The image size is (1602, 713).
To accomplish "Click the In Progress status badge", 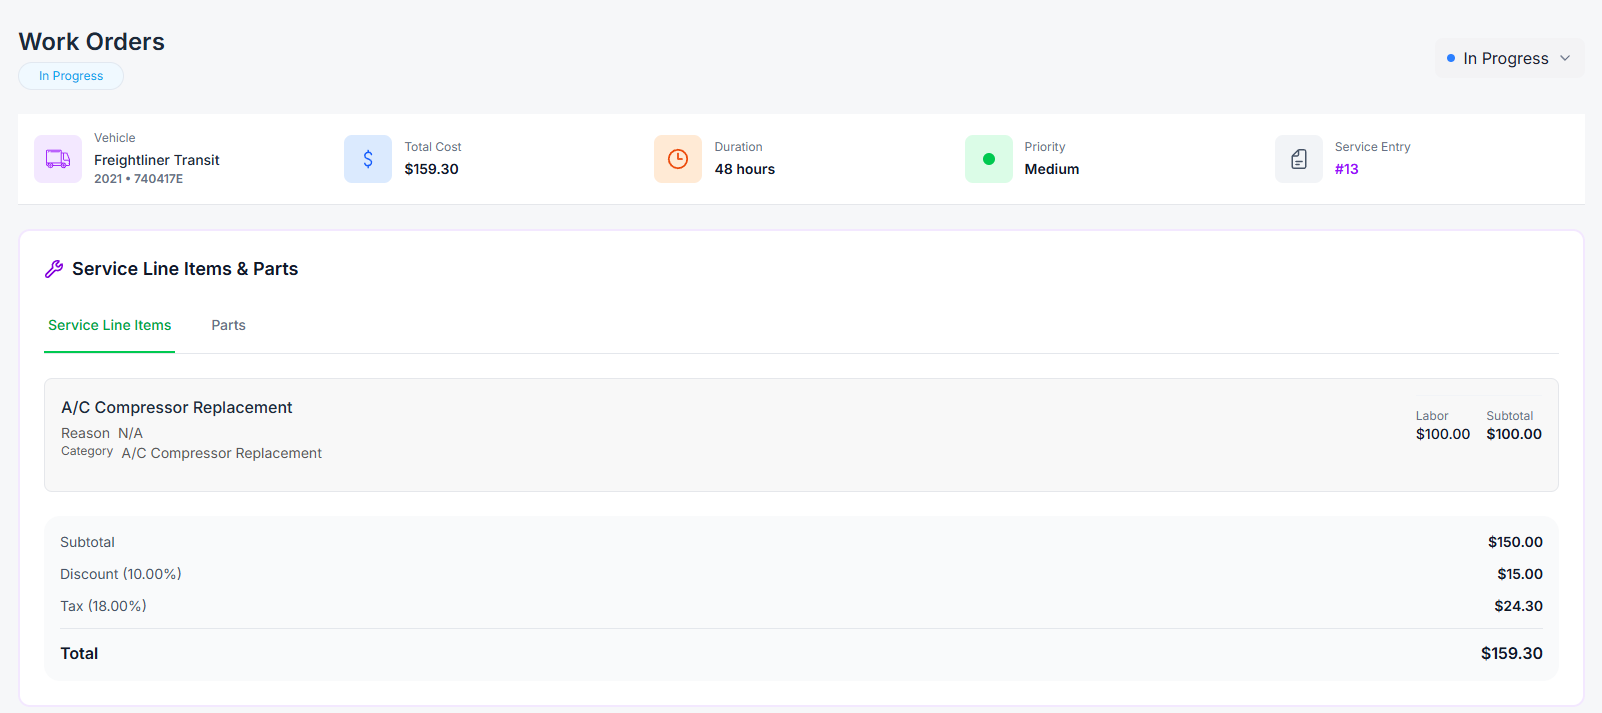I will click(71, 76).
